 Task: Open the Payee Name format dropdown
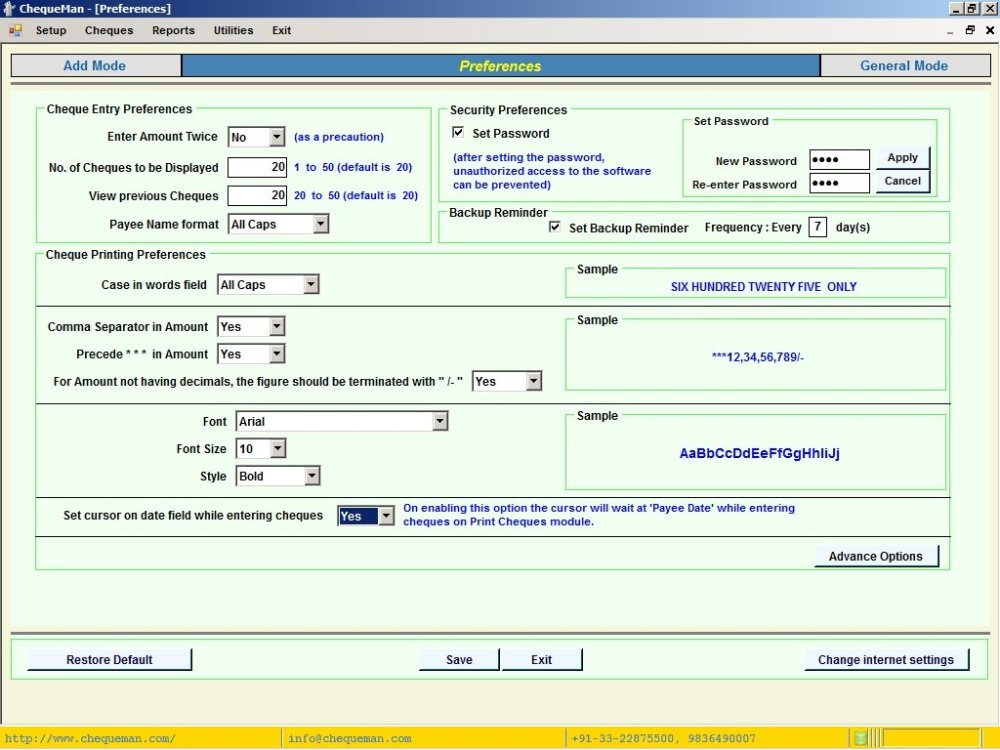pos(321,224)
